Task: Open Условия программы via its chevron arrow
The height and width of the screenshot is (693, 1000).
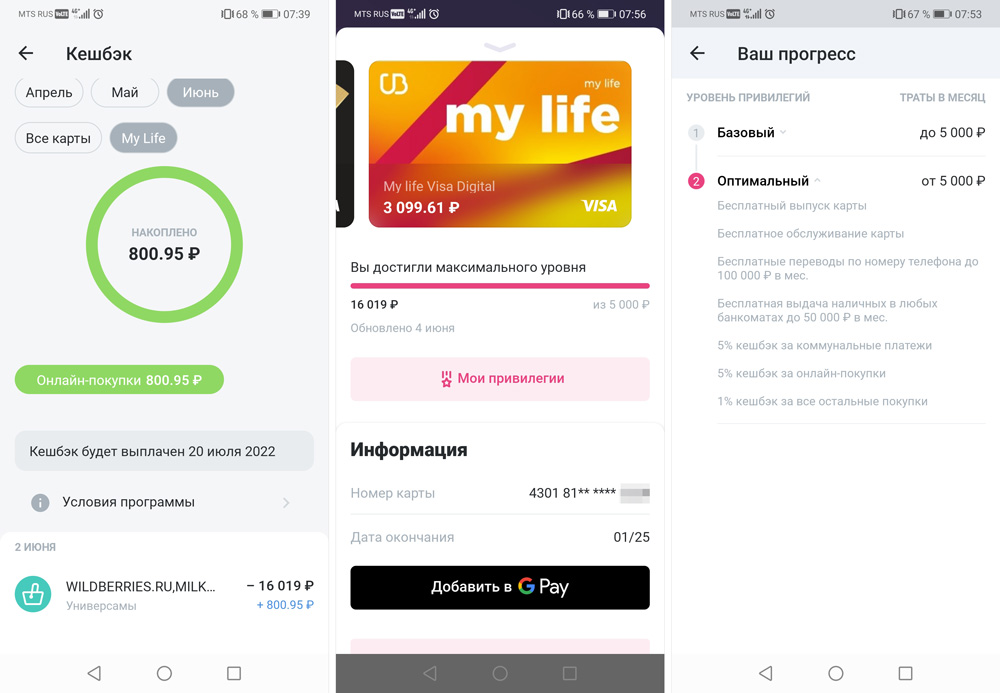Action: coord(286,503)
